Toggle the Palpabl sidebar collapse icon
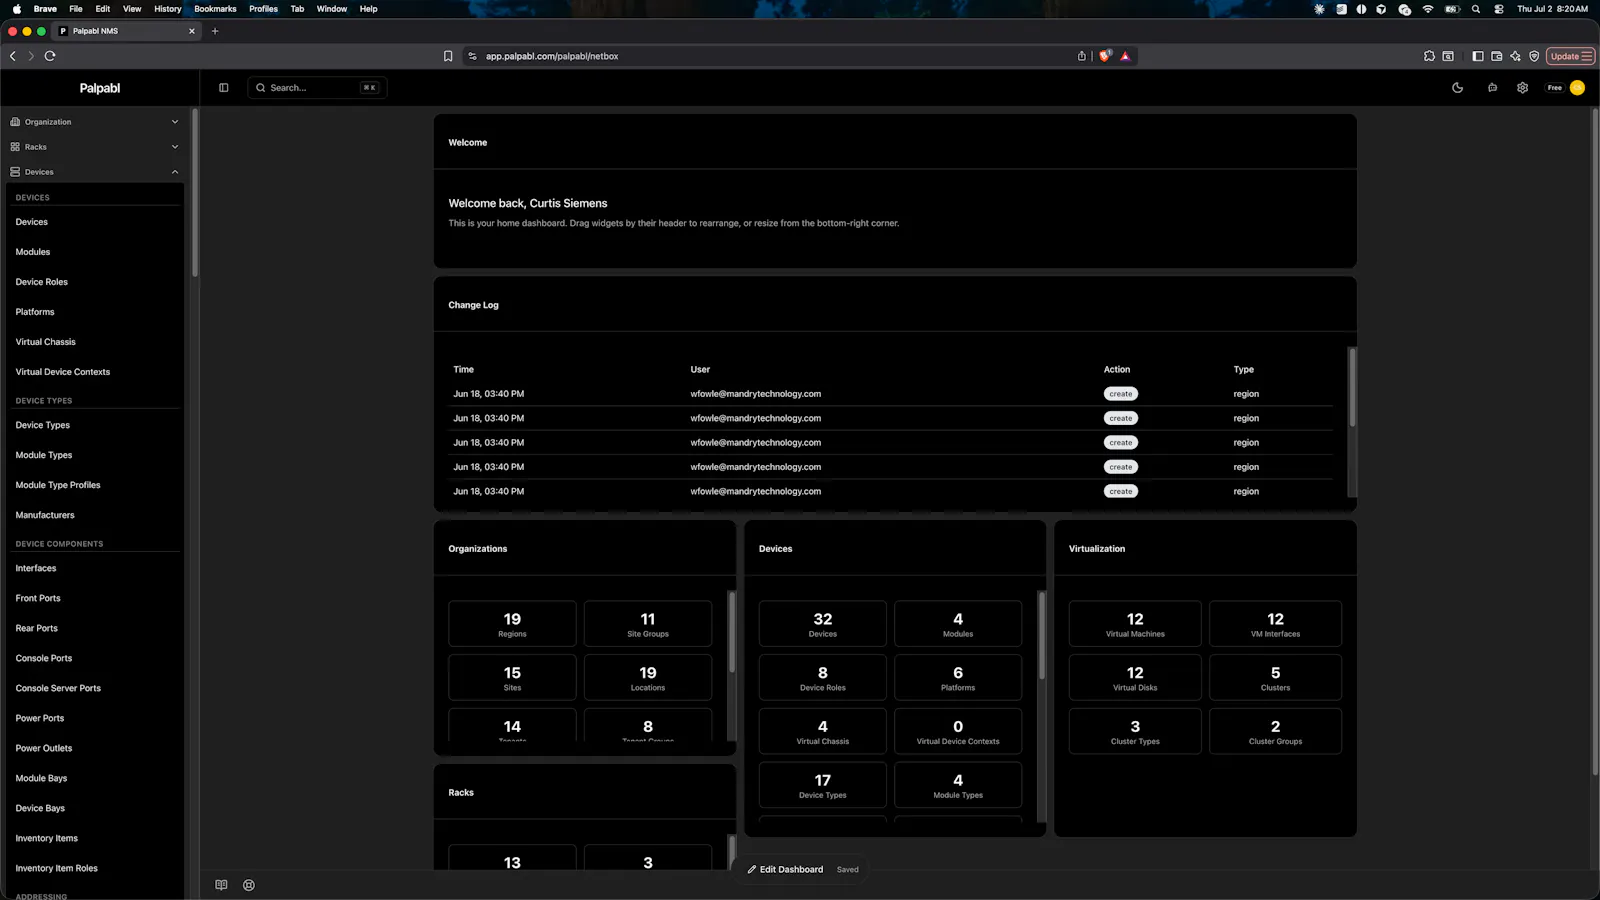The height and width of the screenshot is (900, 1600). point(224,88)
